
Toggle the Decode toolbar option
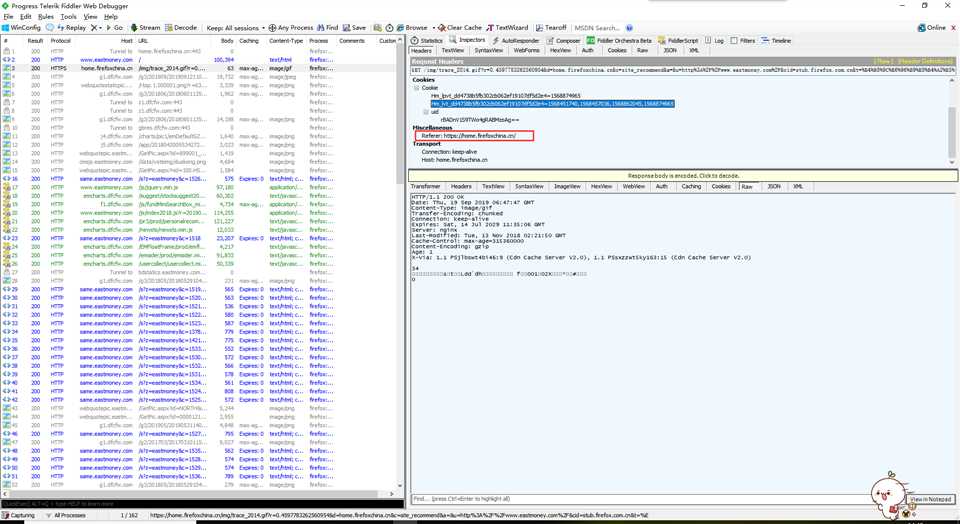181,28
